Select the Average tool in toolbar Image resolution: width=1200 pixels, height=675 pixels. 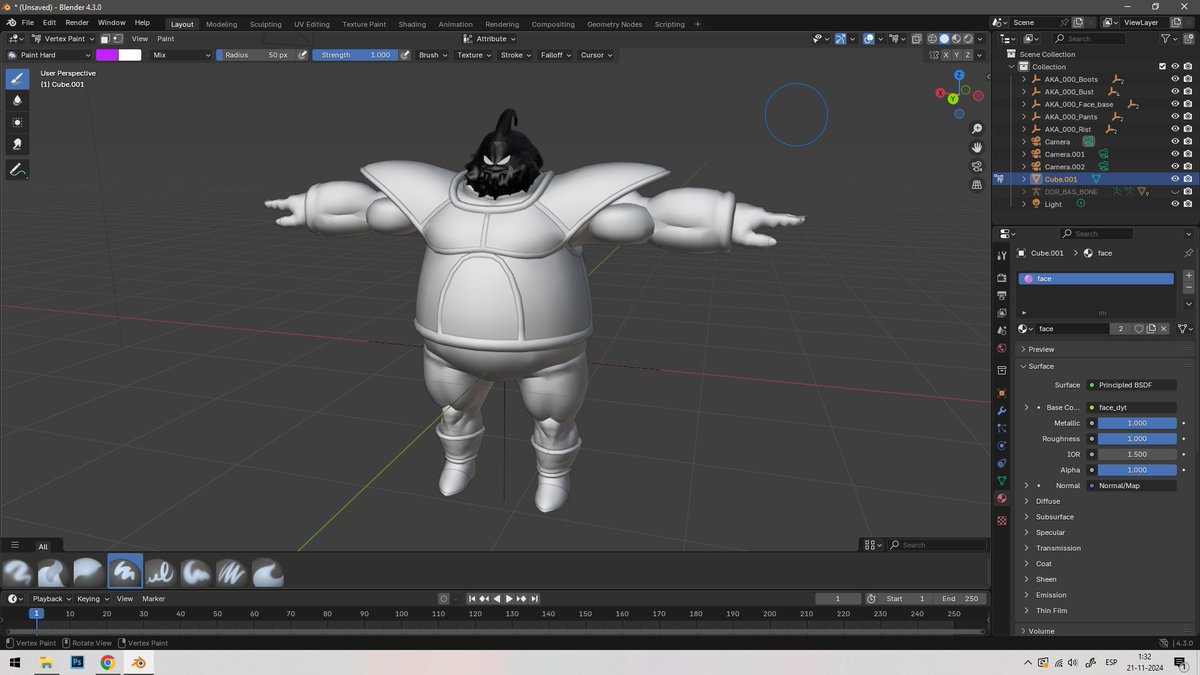(x=17, y=122)
